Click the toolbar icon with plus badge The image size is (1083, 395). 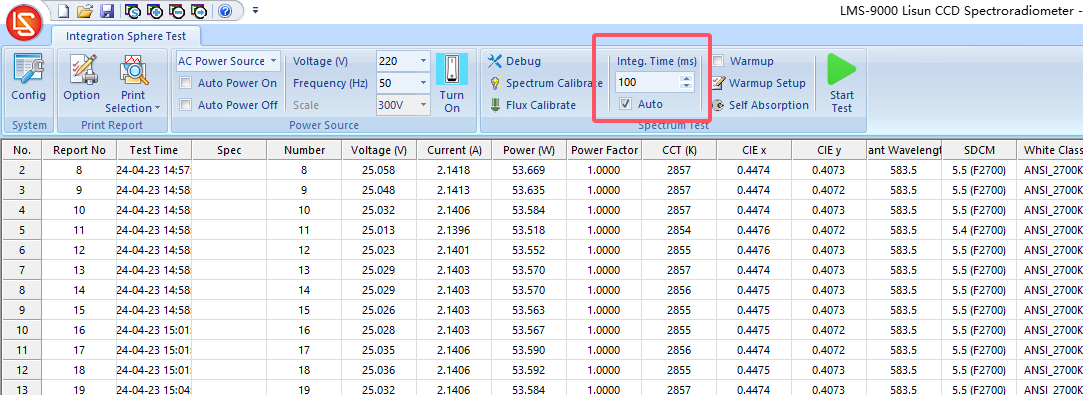pyautogui.click(x=155, y=10)
